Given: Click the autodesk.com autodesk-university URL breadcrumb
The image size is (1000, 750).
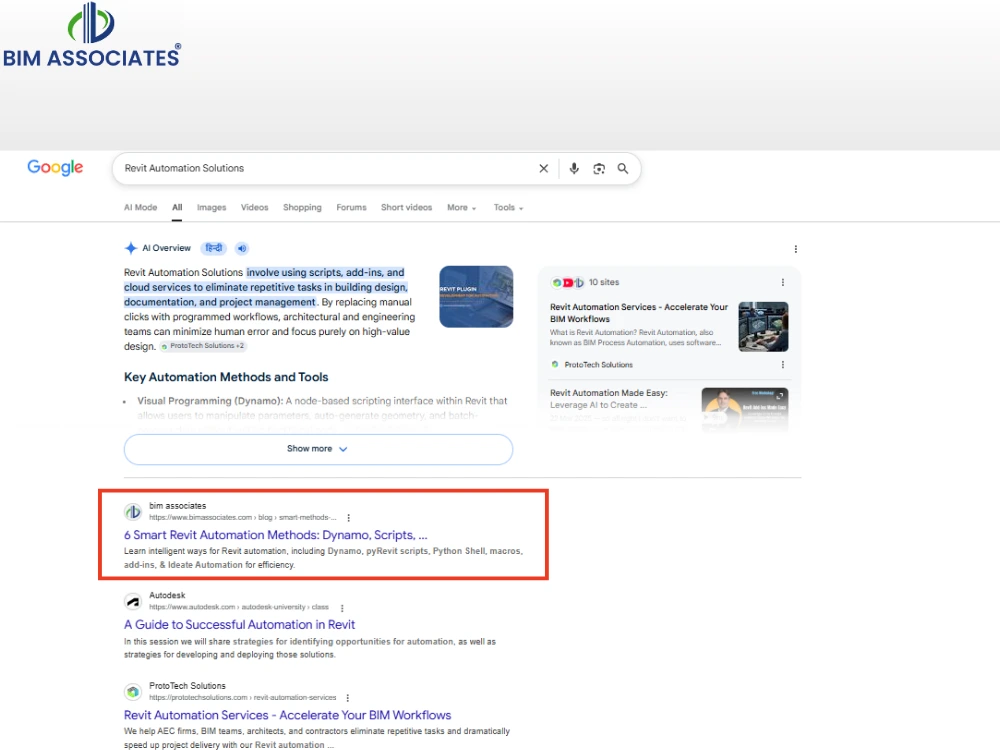Looking at the screenshot, I should pyautogui.click(x=239, y=607).
